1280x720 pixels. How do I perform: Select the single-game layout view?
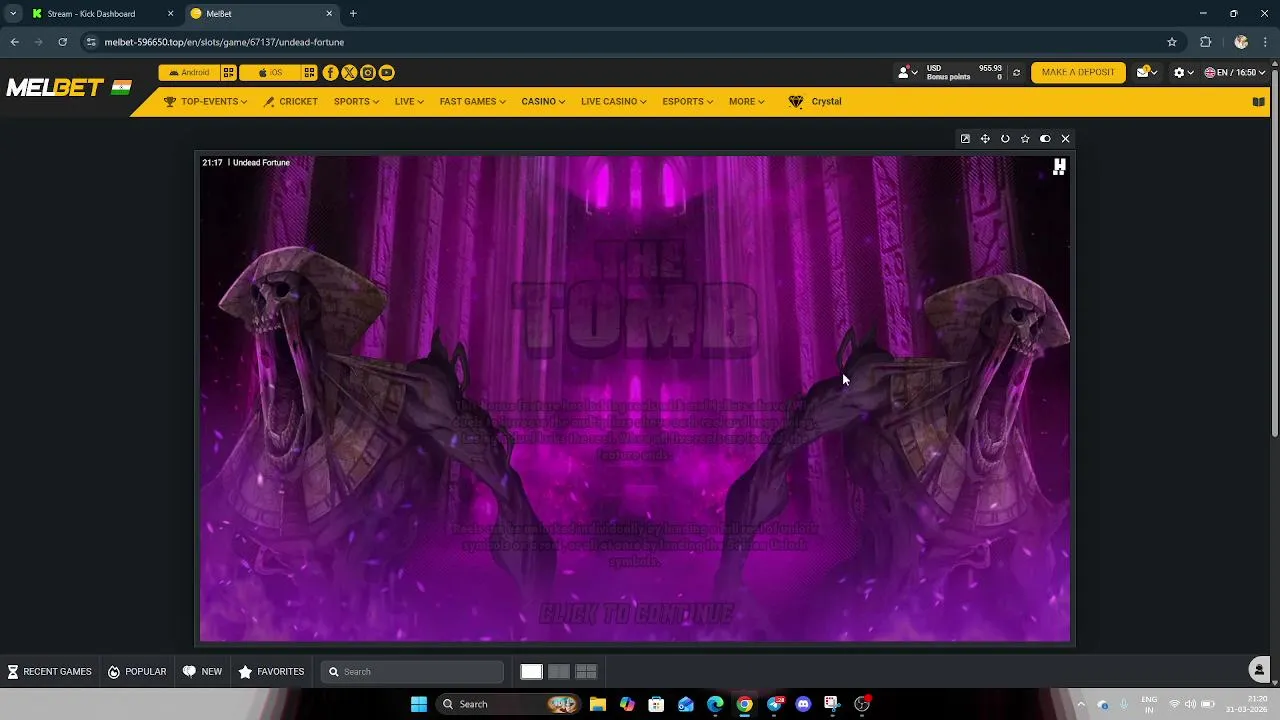[x=531, y=672]
